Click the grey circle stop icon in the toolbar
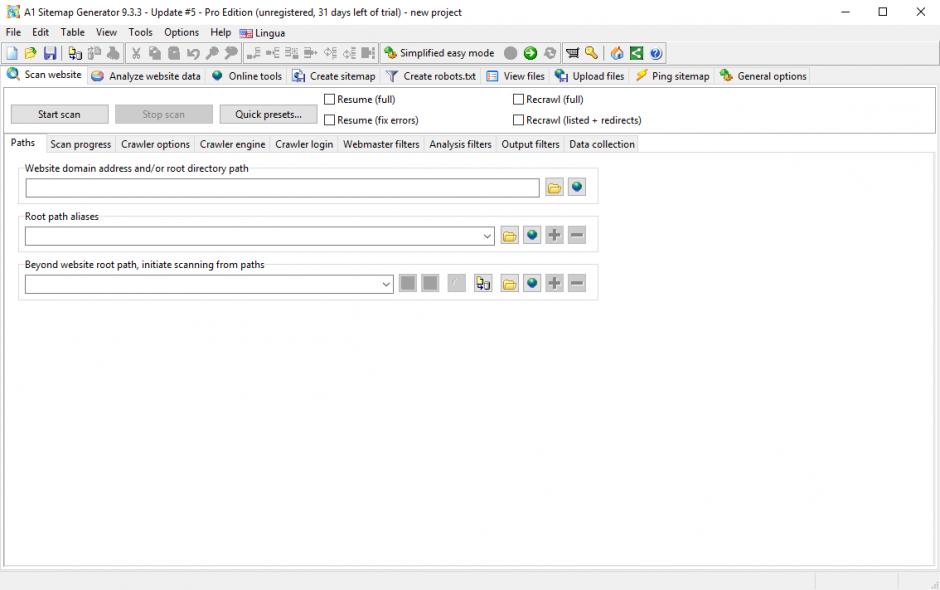 pos(510,53)
